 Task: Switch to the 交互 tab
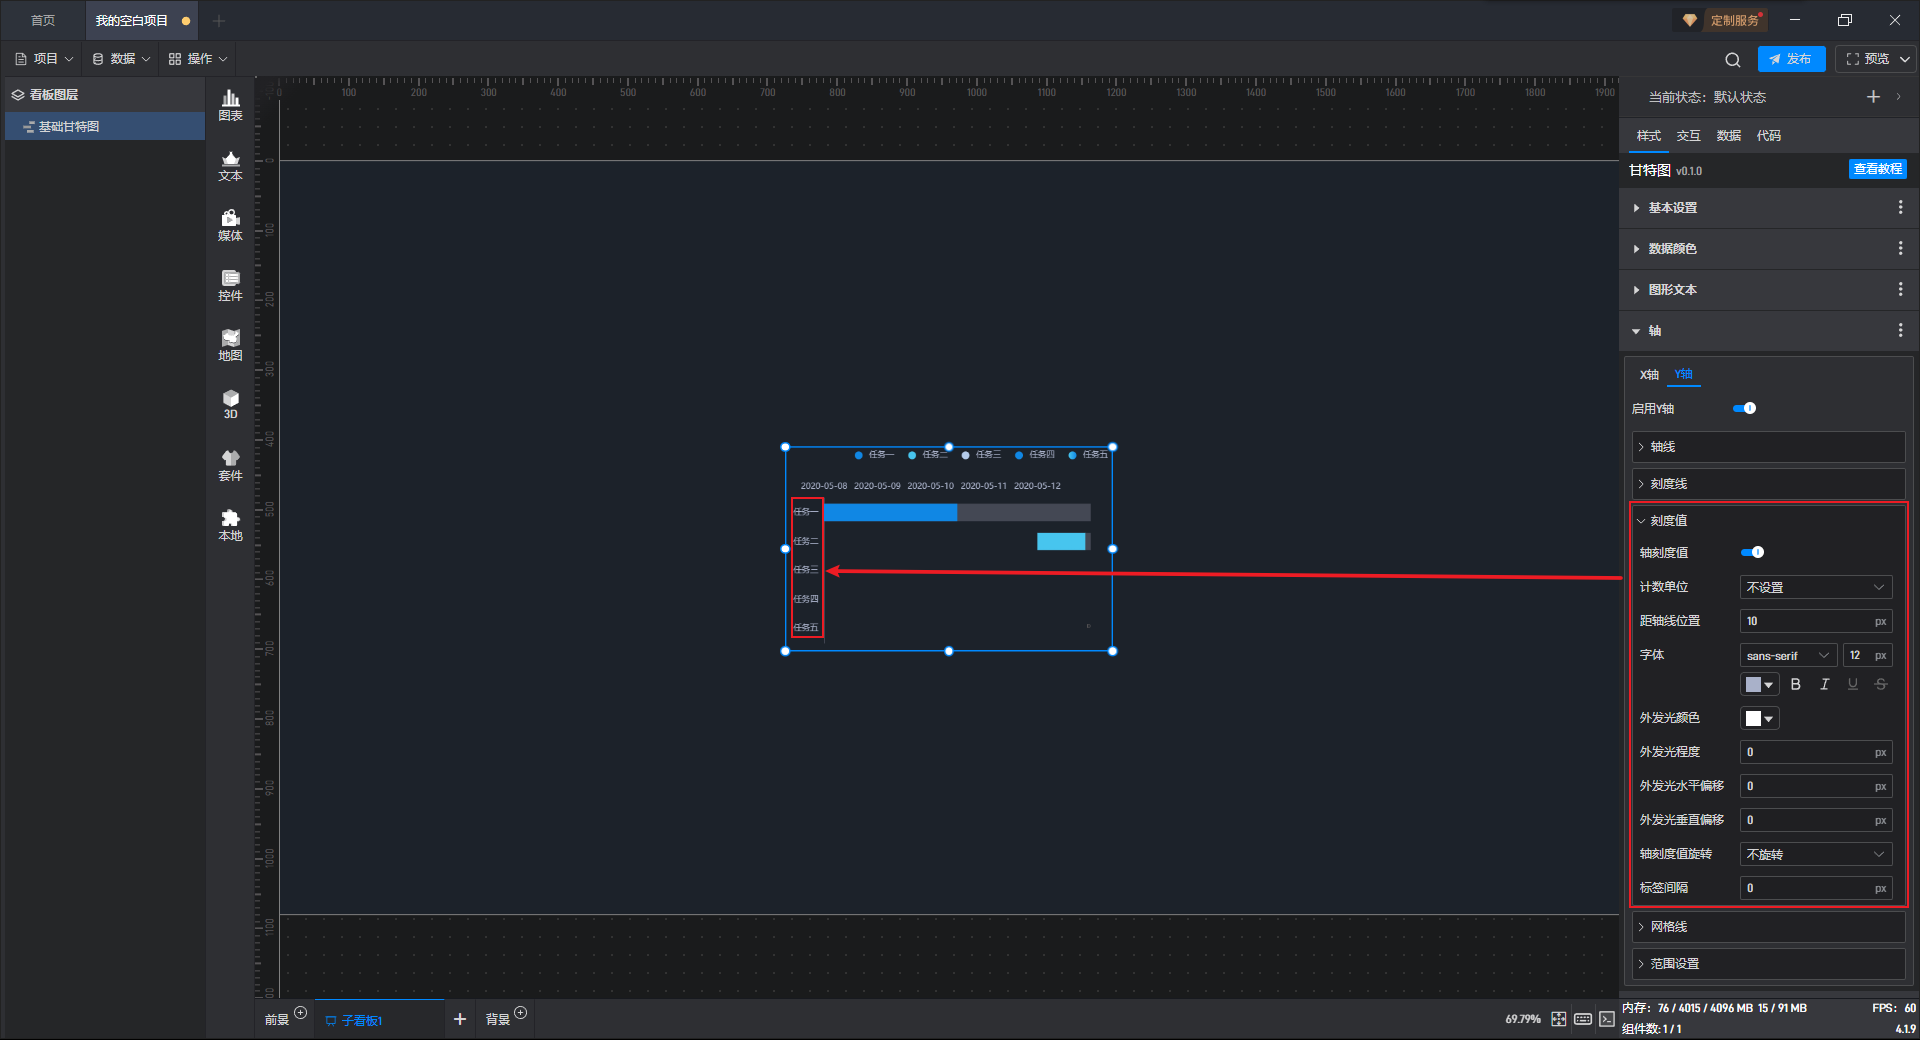click(x=1688, y=135)
